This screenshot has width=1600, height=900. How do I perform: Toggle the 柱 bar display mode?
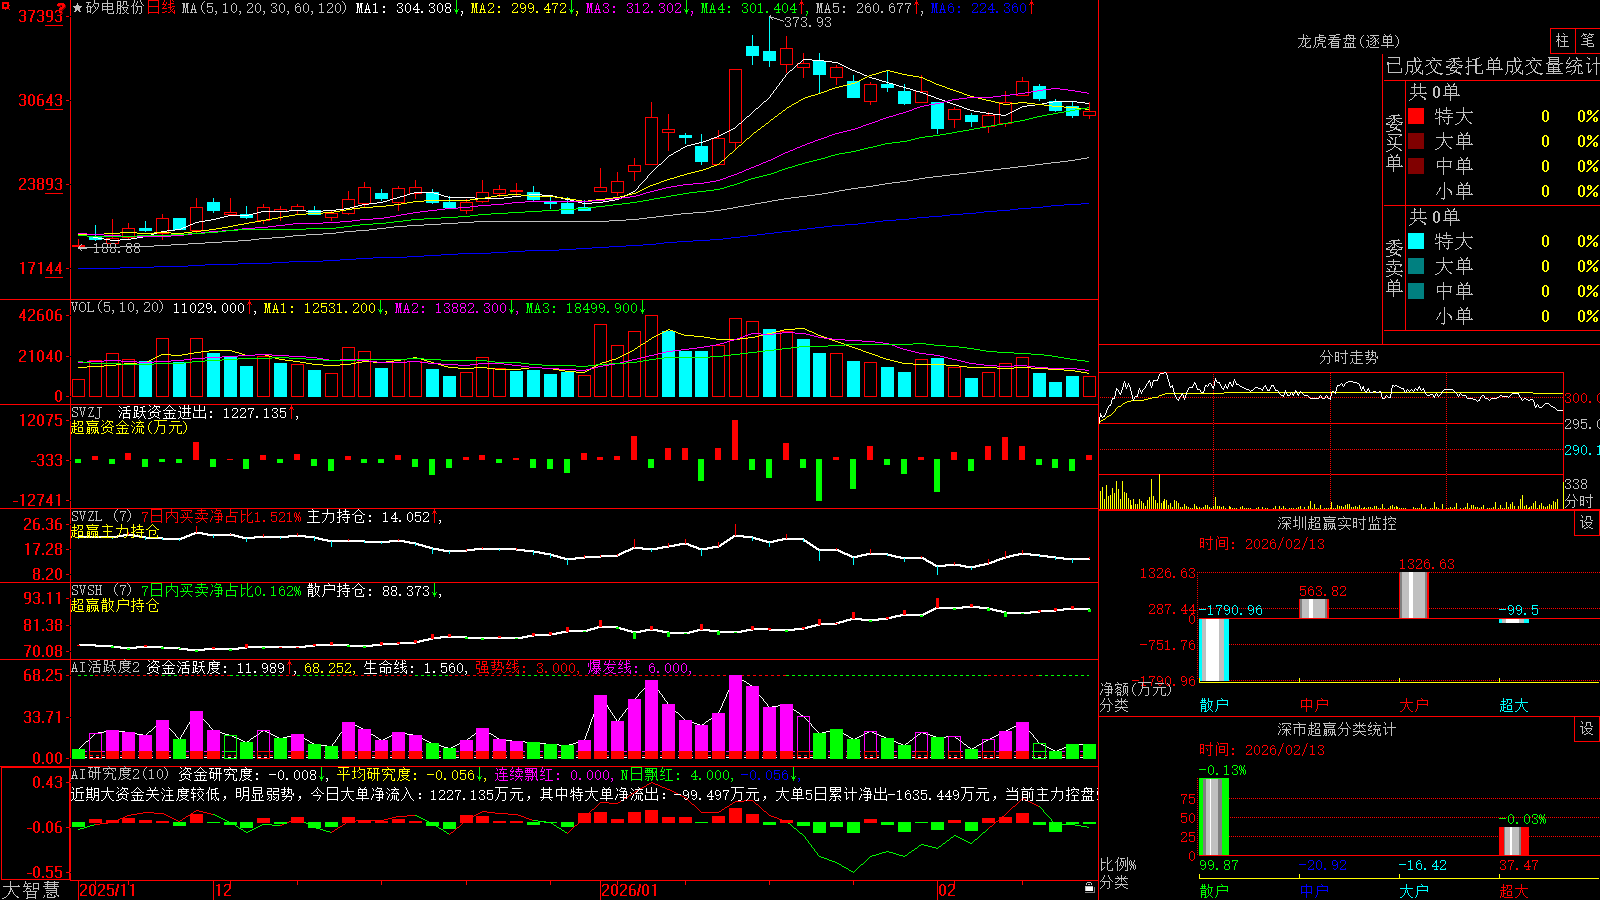tap(1562, 40)
